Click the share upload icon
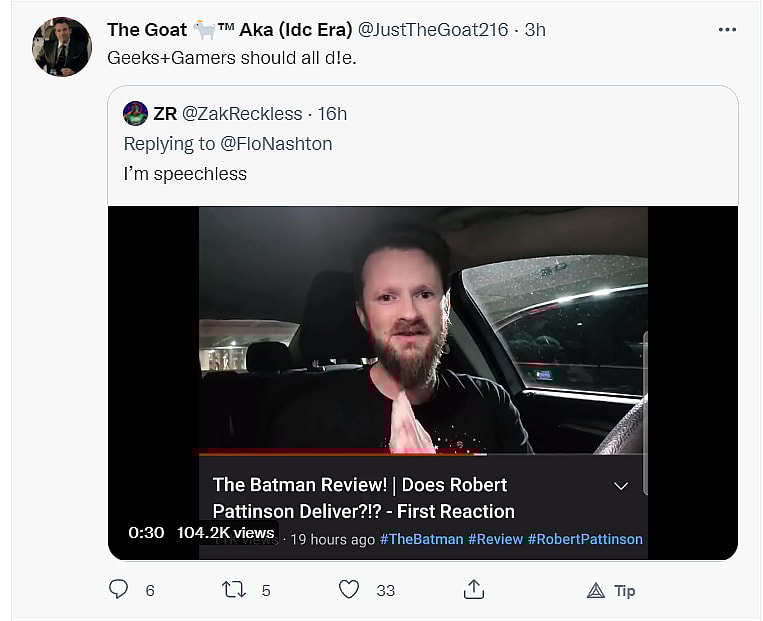 [474, 590]
